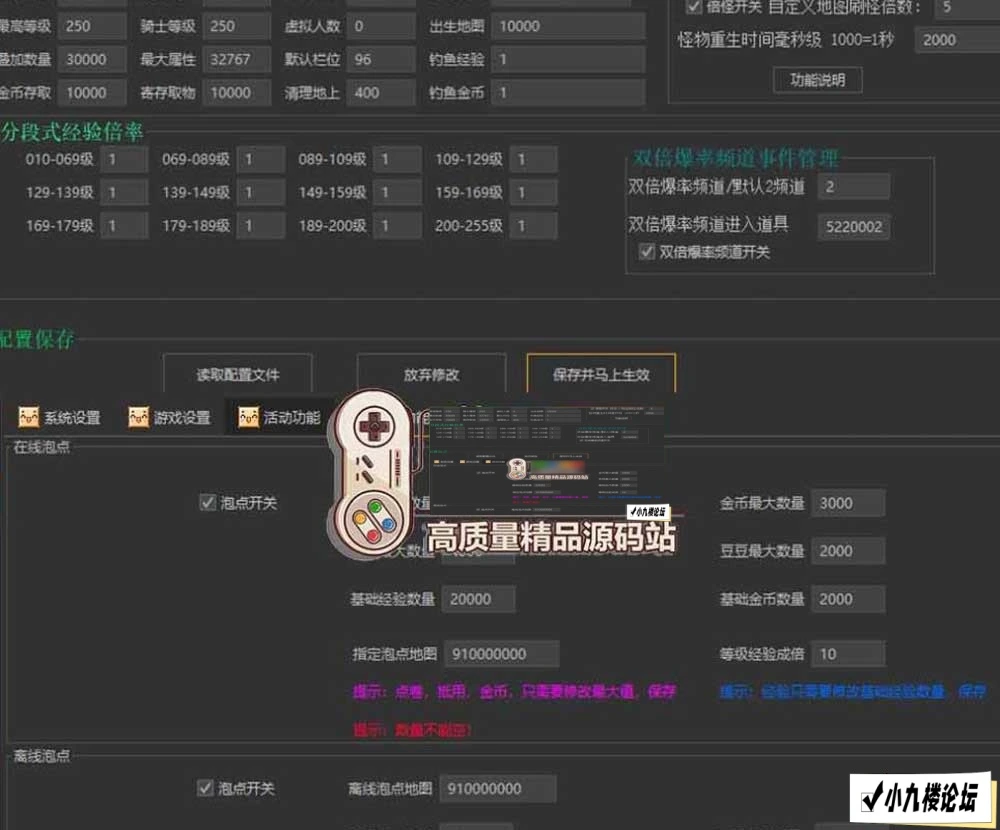The width and height of the screenshot is (1000, 830).
Task: Click the 出生地图 field showing 10000
Action: tap(568, 26)
